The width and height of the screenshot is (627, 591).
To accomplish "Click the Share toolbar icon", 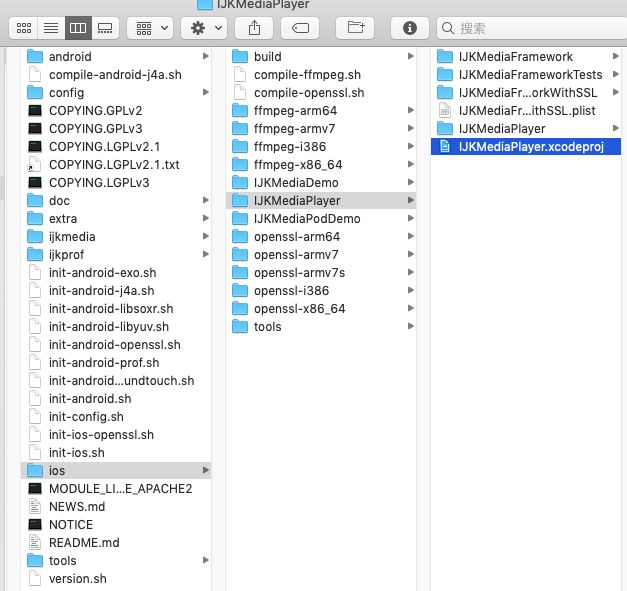I will tap(254, 28).
